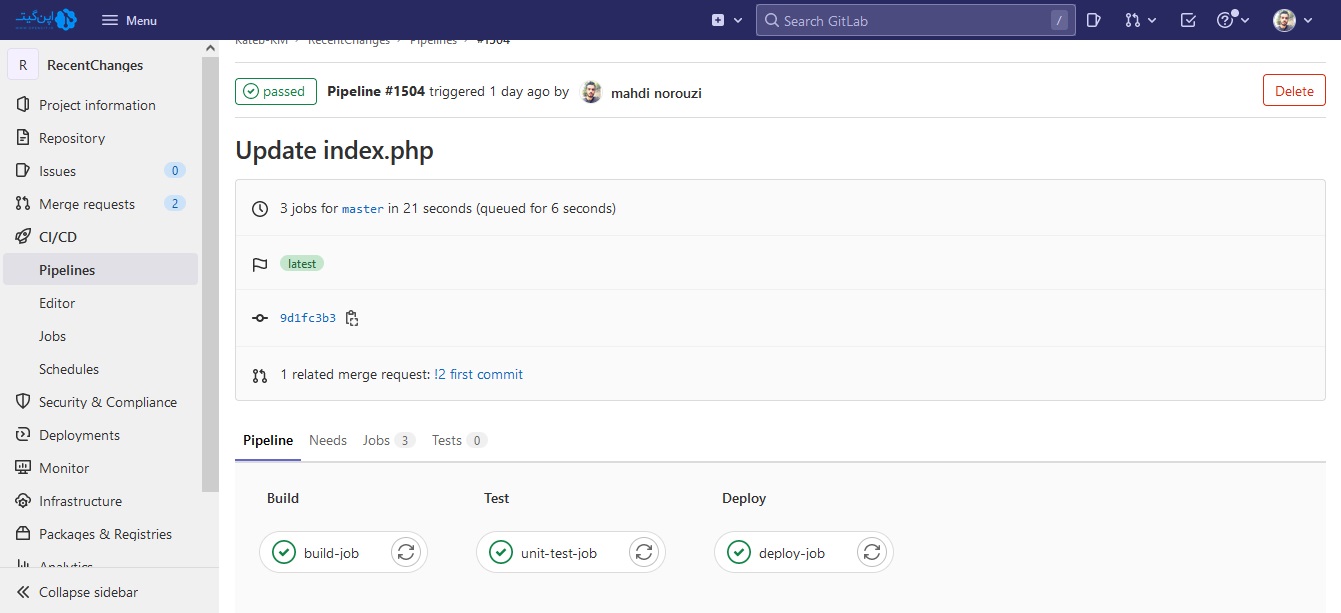The image size is (1341, 613).
Task: Collapse the sidebar
Action: click(x=88, y=592)
